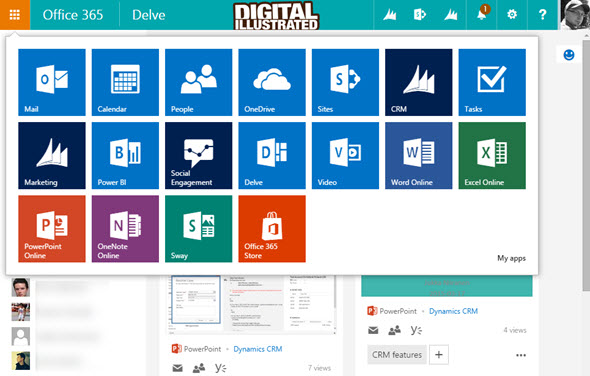Add a board with the plus button
The height and width of the screenshot is (376, 590).
coord(439,355)
